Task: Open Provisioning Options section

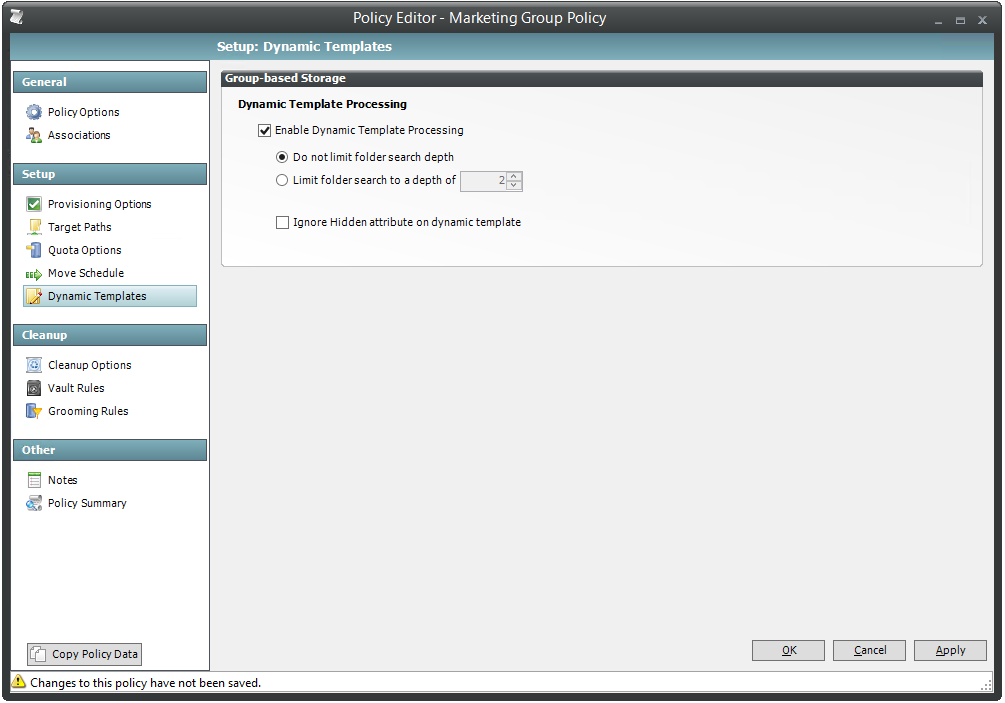Action: [99, 204]
